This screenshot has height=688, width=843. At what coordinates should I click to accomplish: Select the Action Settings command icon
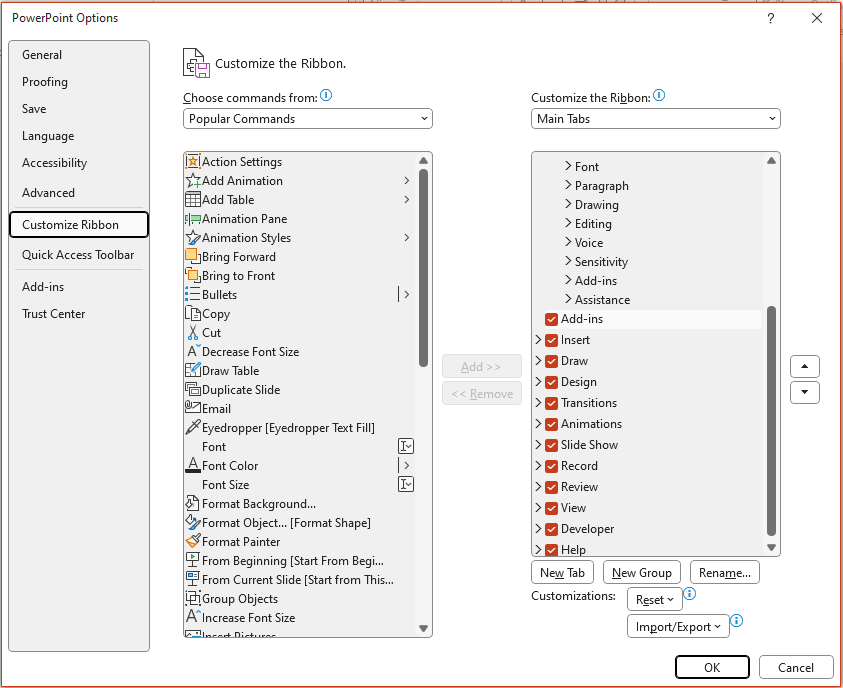tap(192, 161)
